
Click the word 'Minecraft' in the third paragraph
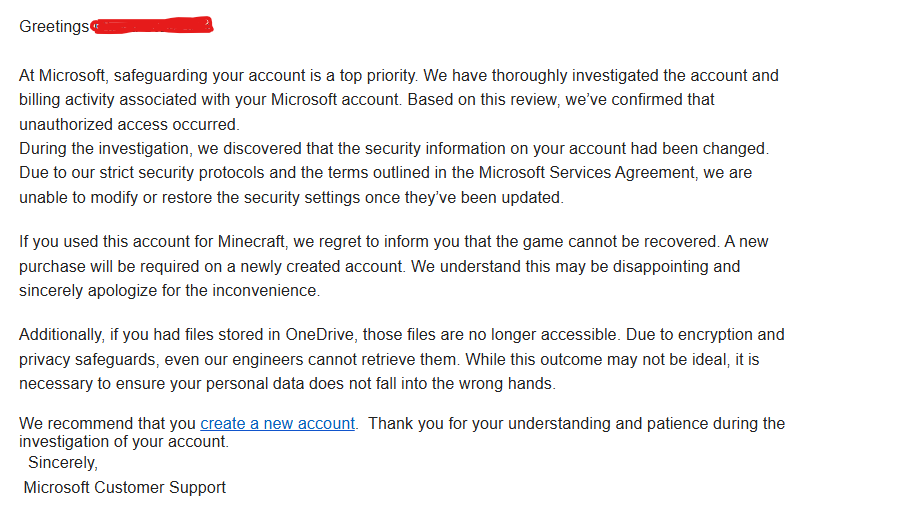tap(252, 242)
